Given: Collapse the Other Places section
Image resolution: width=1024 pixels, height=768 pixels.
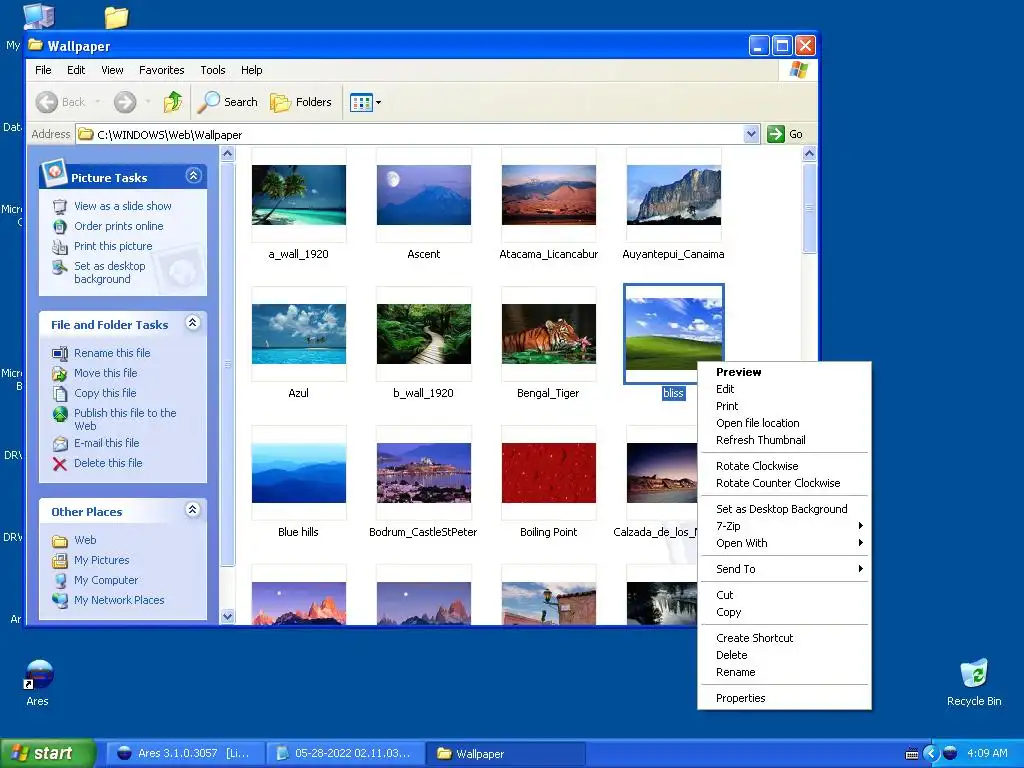Looking at the screenshot, I should [x=193, y=509].
